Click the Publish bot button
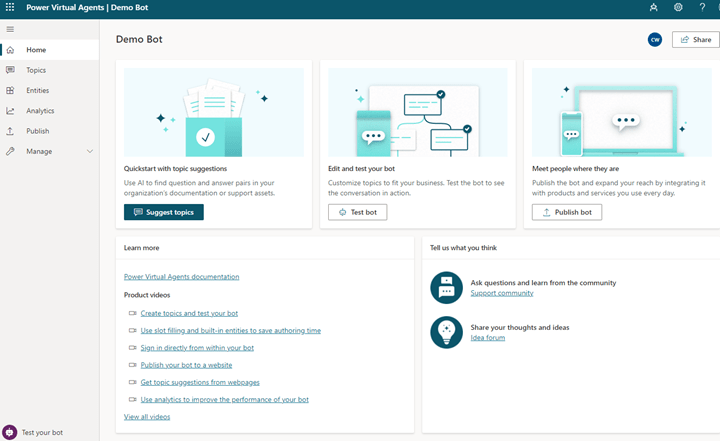This screenshot has height=441, width=720. click(x=567, y=212)
